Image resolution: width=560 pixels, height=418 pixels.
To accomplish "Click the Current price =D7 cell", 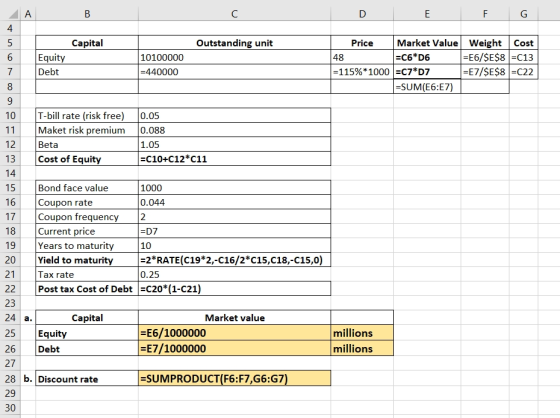I will click(234, 231).
